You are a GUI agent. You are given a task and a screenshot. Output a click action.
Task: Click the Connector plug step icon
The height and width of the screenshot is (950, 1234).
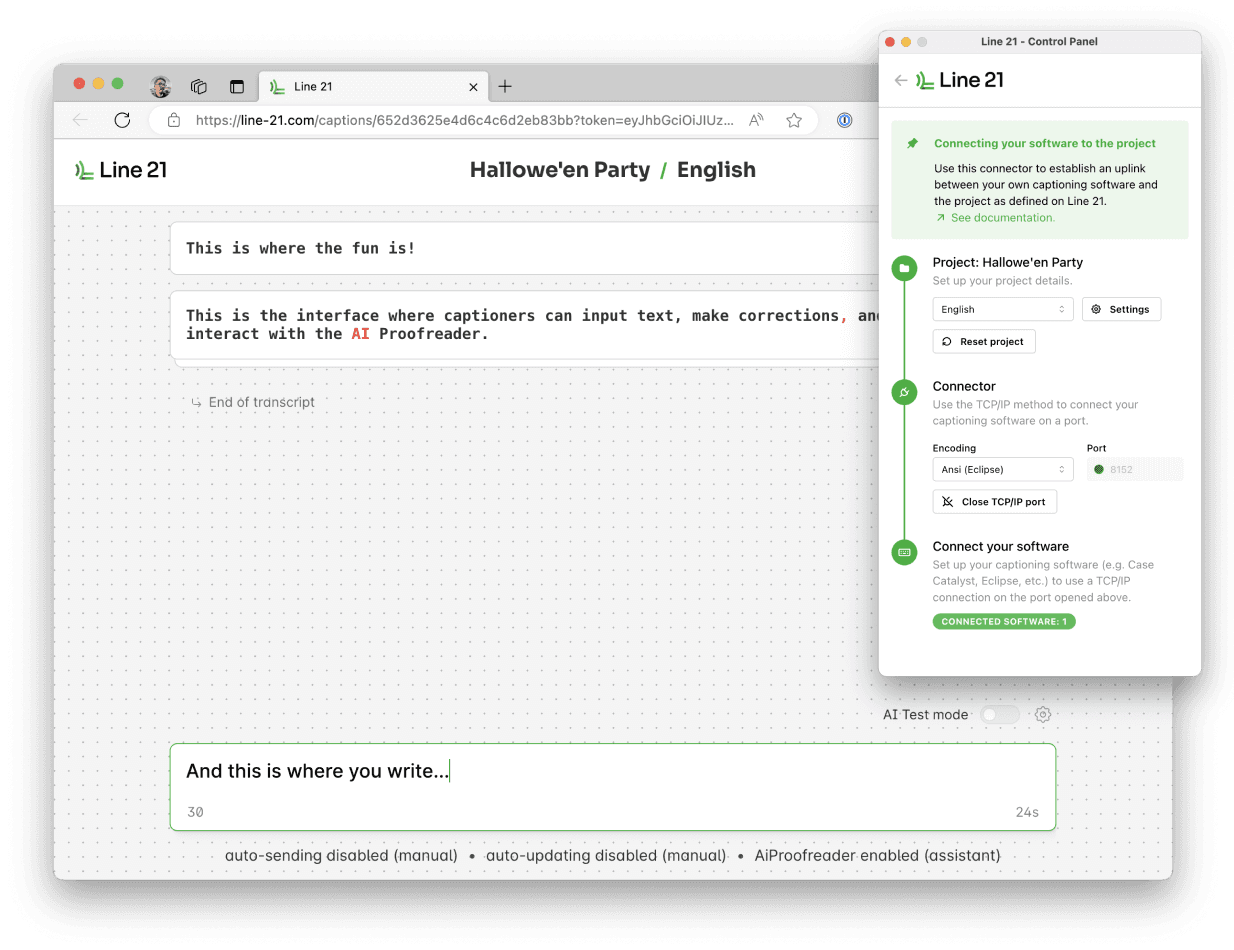[904, 392]
